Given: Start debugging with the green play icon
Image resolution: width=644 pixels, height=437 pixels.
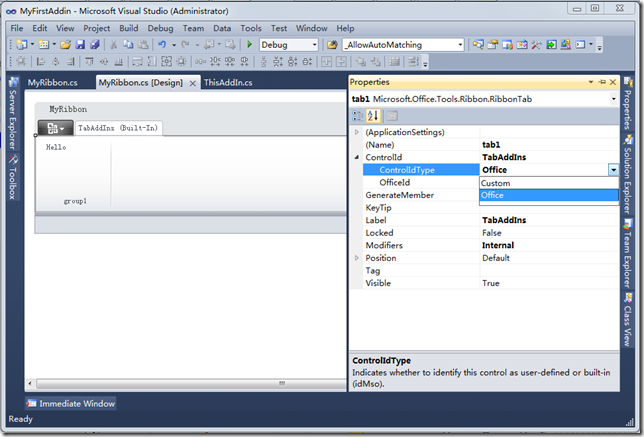Looking at the screenshot, I should tap(249, 45).
